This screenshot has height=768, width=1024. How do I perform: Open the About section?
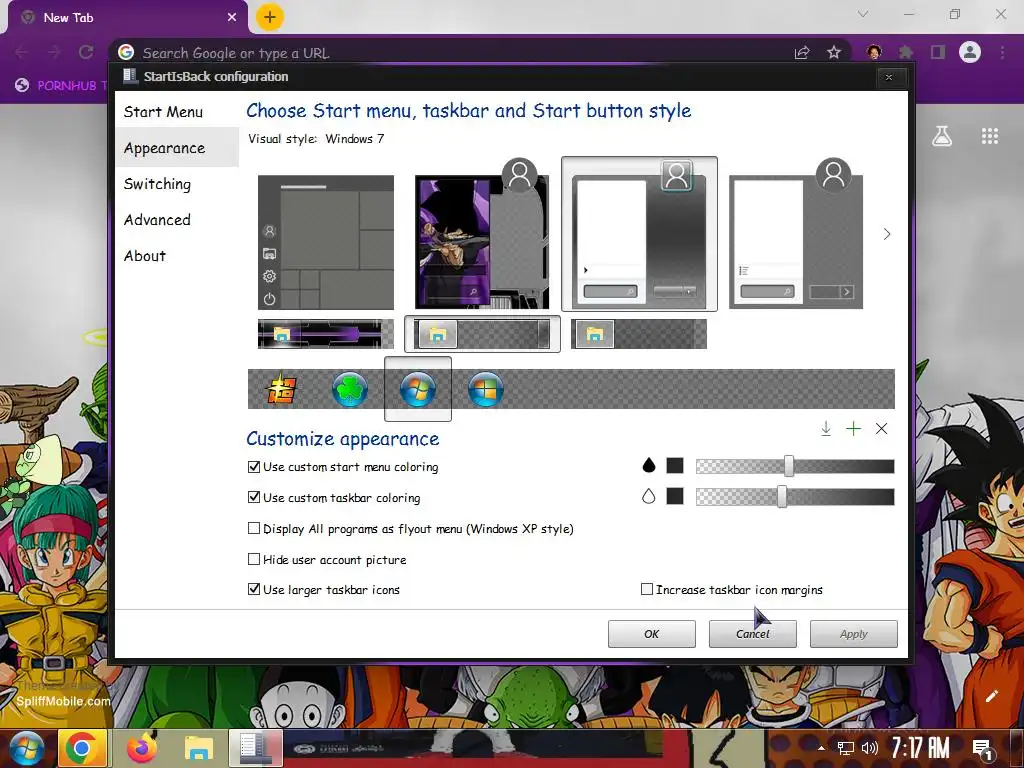145,256
